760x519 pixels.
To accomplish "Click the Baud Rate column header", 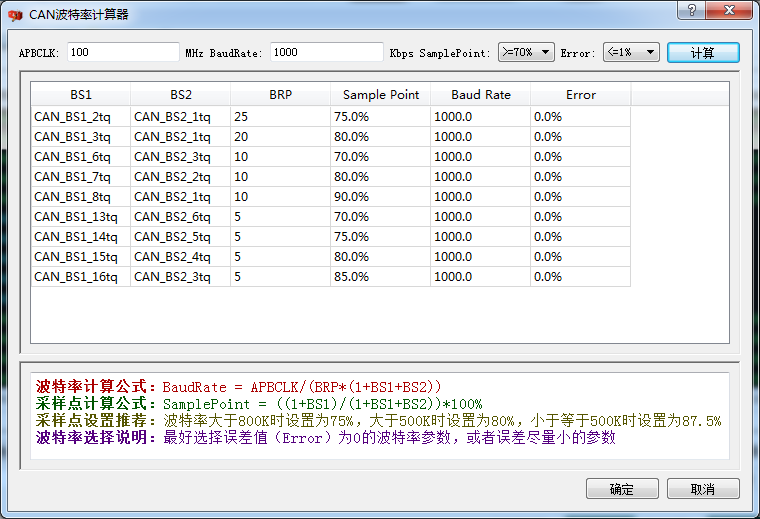I will [x=481, y=95].
